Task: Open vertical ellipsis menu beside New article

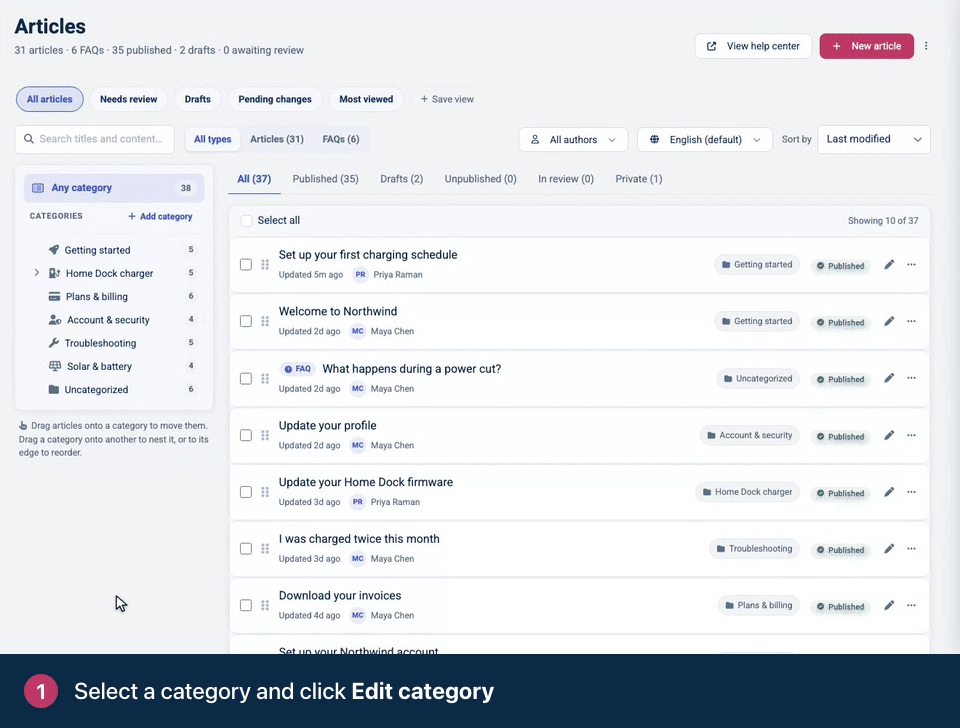Action: coord(926,46)
